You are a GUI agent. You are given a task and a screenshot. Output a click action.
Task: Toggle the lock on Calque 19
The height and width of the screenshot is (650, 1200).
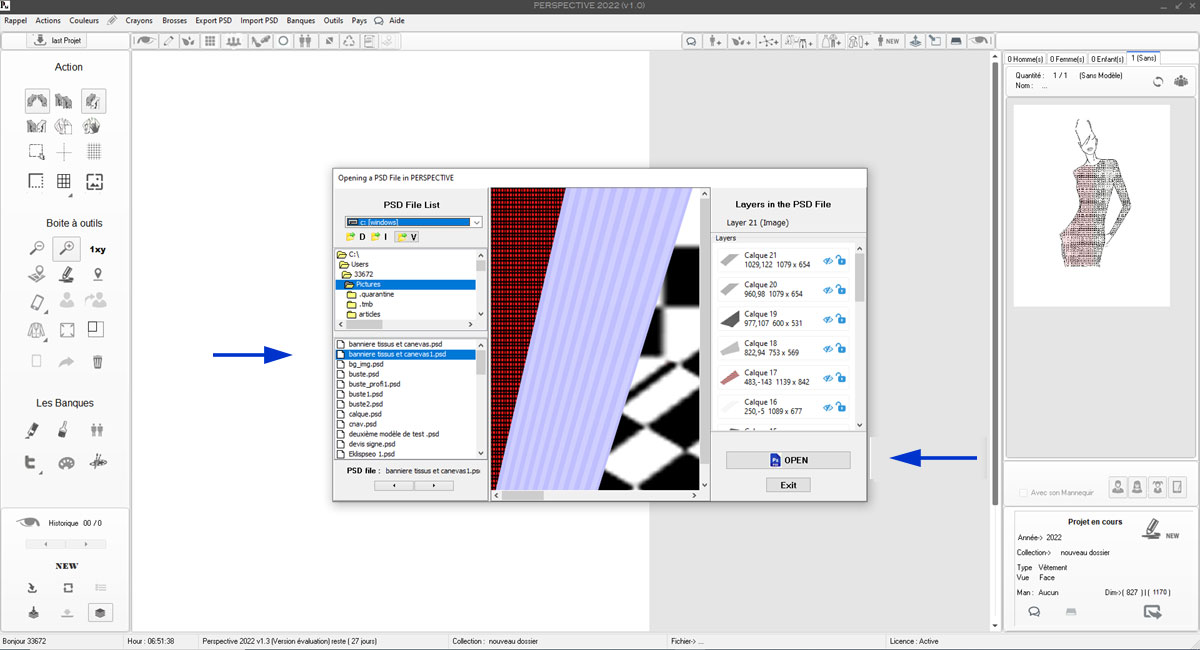click(x=841, y=319)
